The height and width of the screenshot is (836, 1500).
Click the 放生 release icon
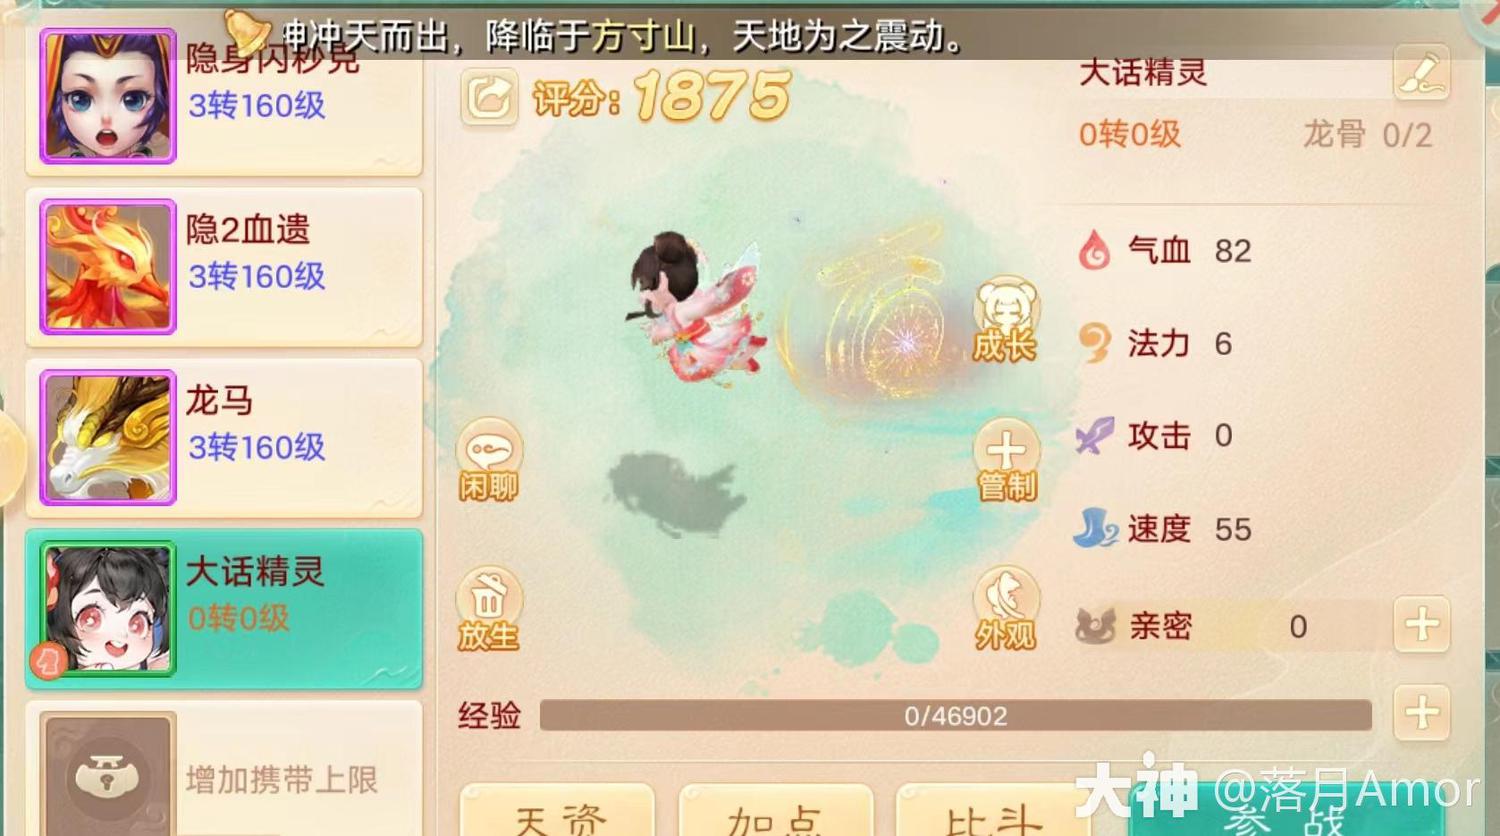[x=489, y=609]
